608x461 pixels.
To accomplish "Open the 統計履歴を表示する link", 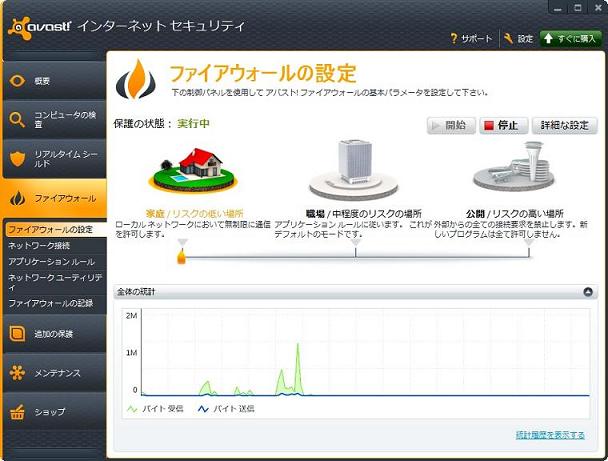I will click(x=550, y=435).
